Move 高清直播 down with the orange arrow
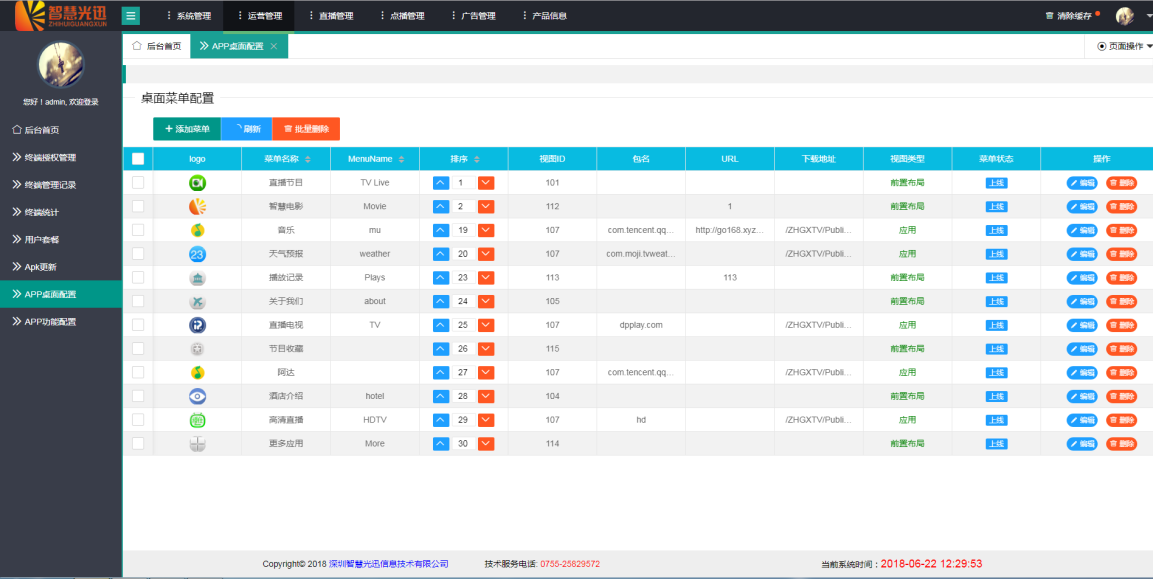 486,420
